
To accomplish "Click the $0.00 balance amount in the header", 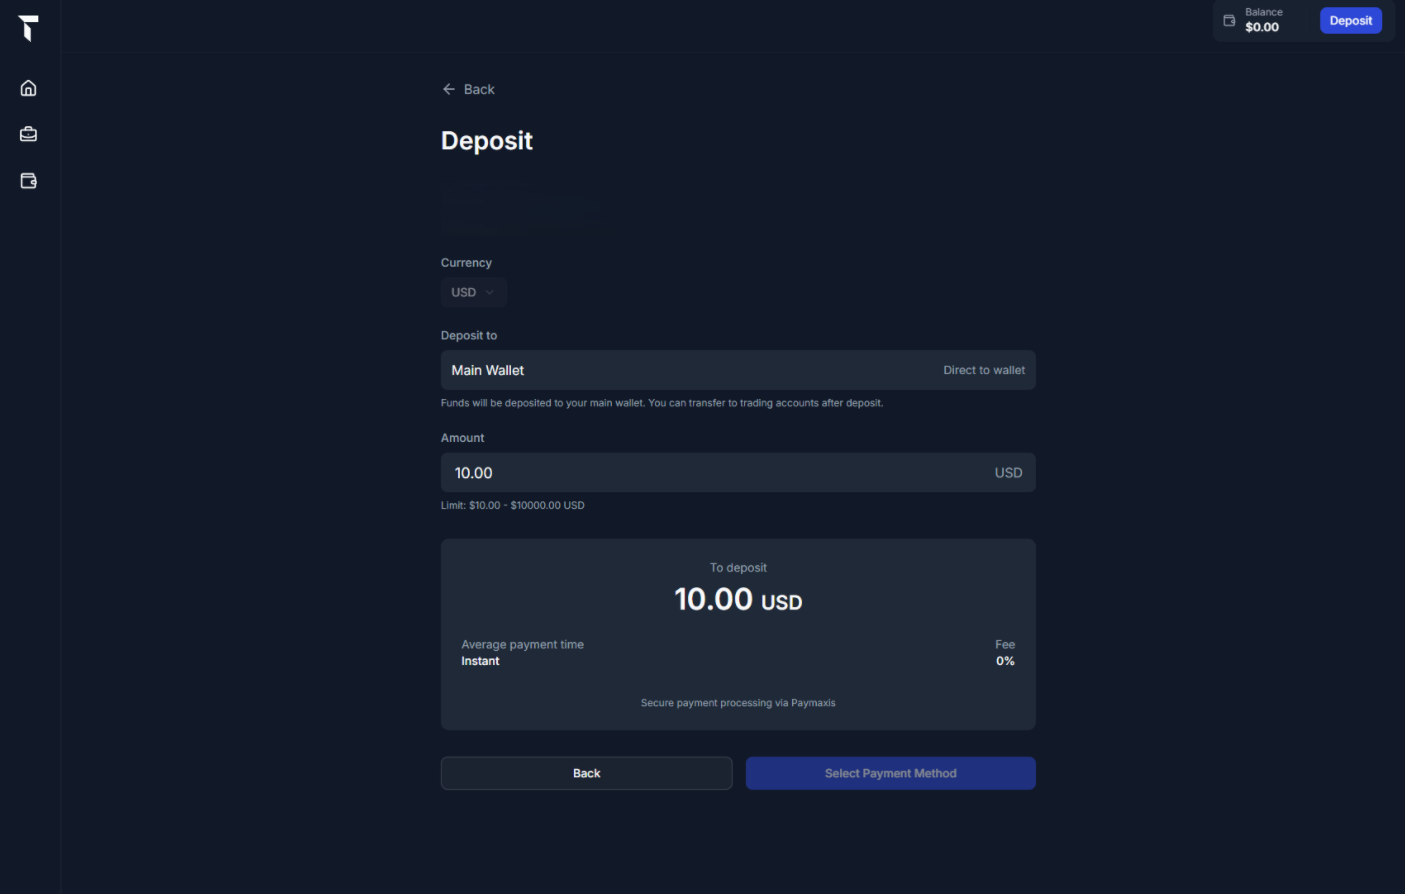I will [x=1262, y=27].
